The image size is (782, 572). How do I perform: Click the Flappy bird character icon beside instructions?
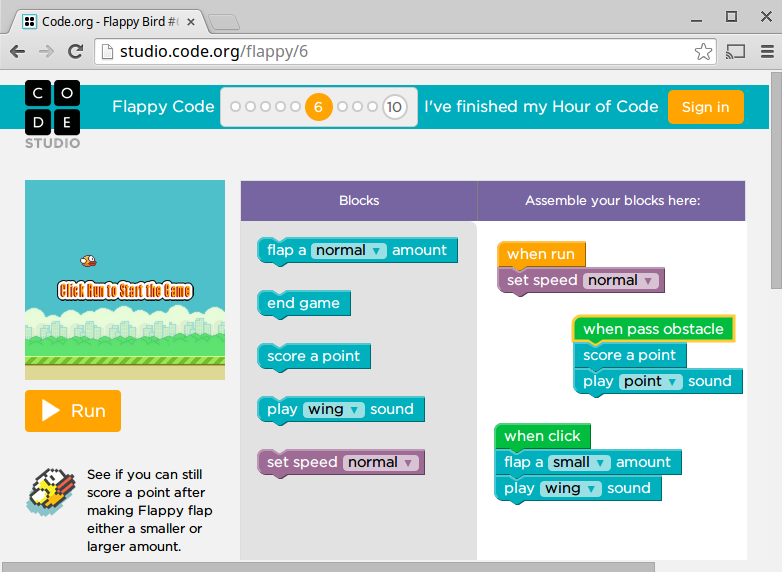[x=51, y=492]
